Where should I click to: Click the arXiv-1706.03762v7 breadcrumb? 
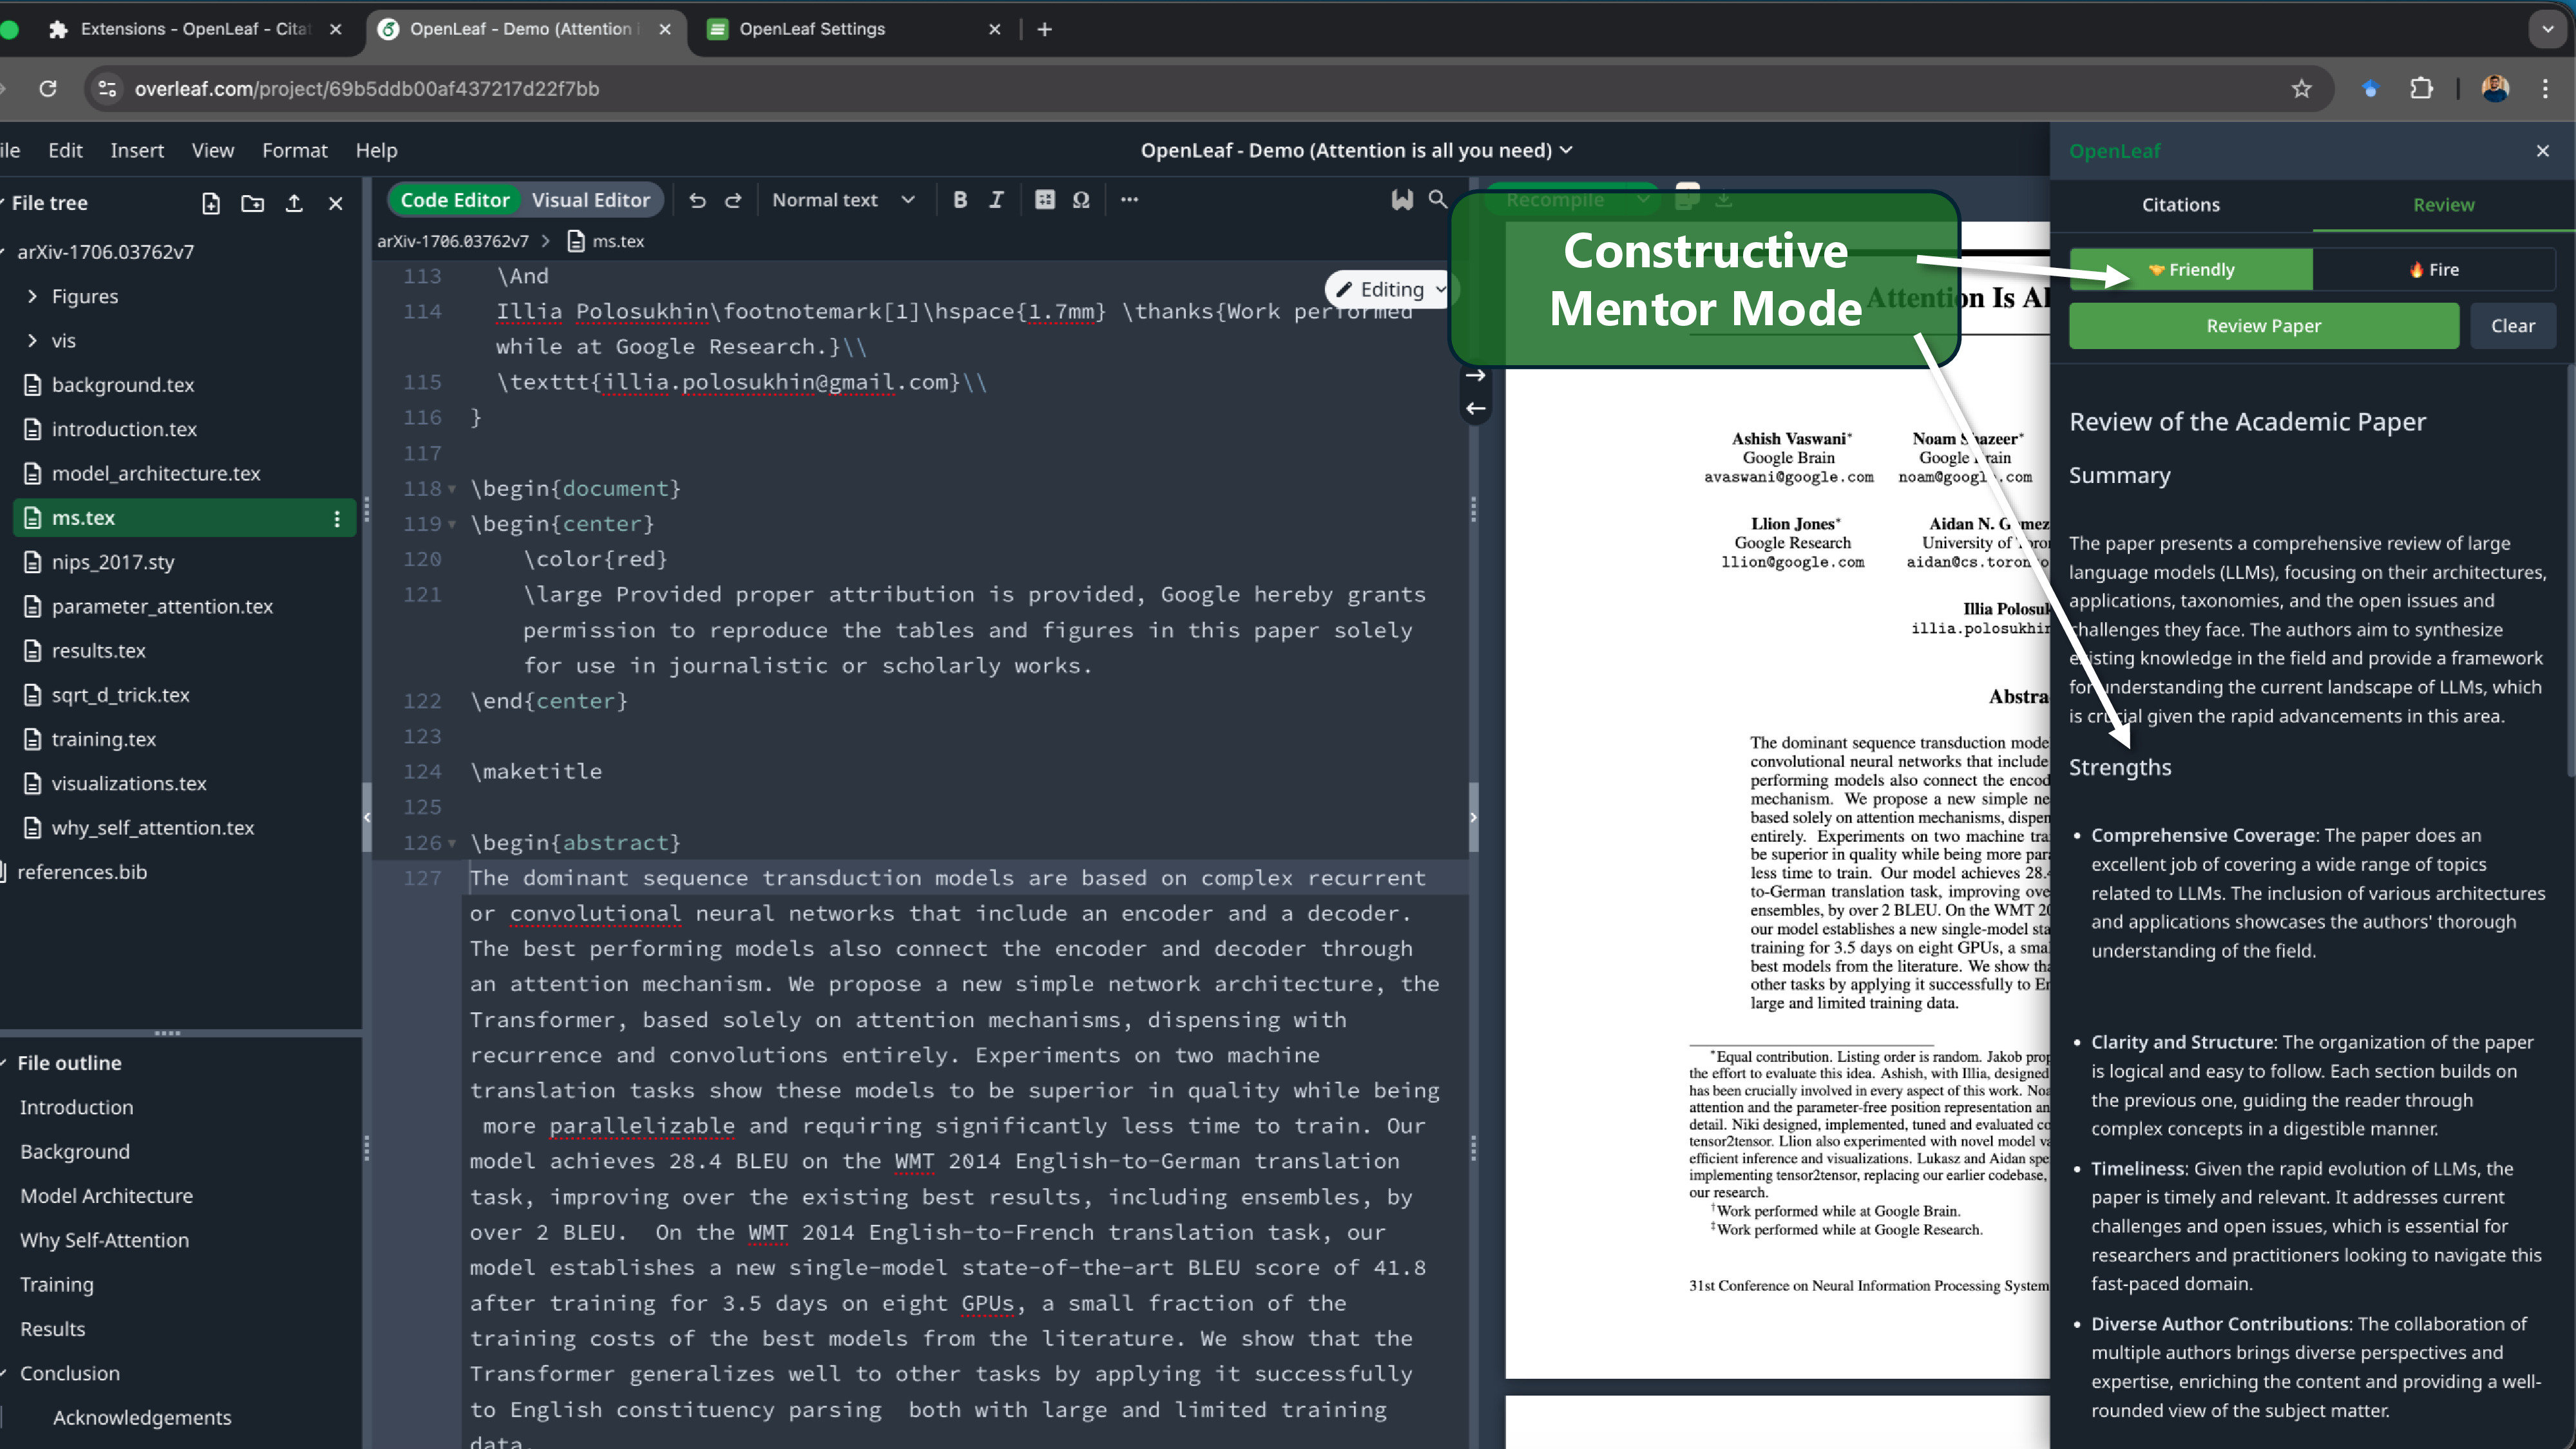(x=453, y=241)
